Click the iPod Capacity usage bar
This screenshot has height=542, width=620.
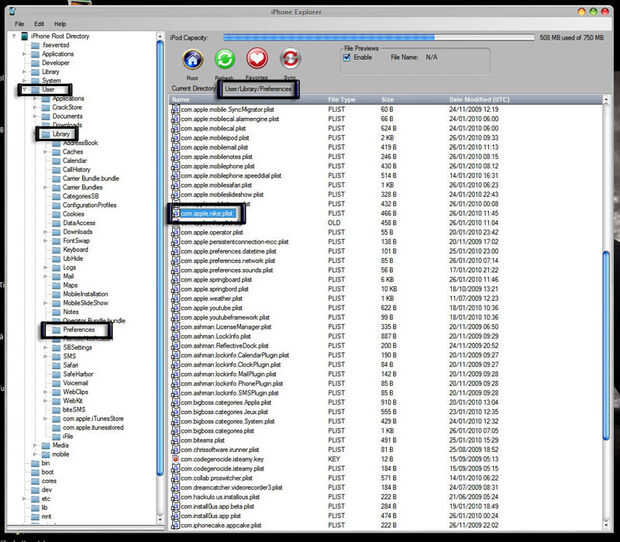pyautogui.click(x=379, y=38)
